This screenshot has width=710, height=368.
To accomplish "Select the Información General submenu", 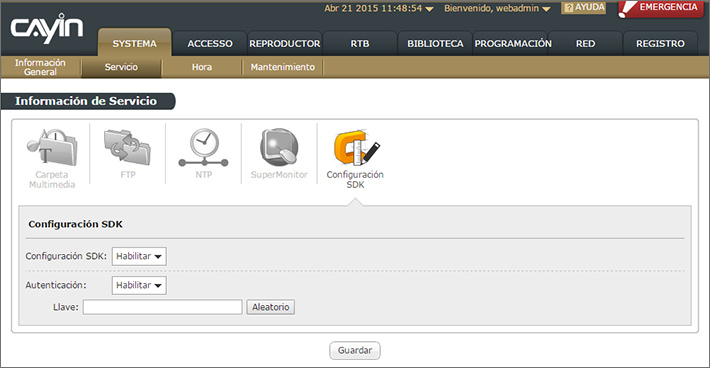I will tap(40, 67).
